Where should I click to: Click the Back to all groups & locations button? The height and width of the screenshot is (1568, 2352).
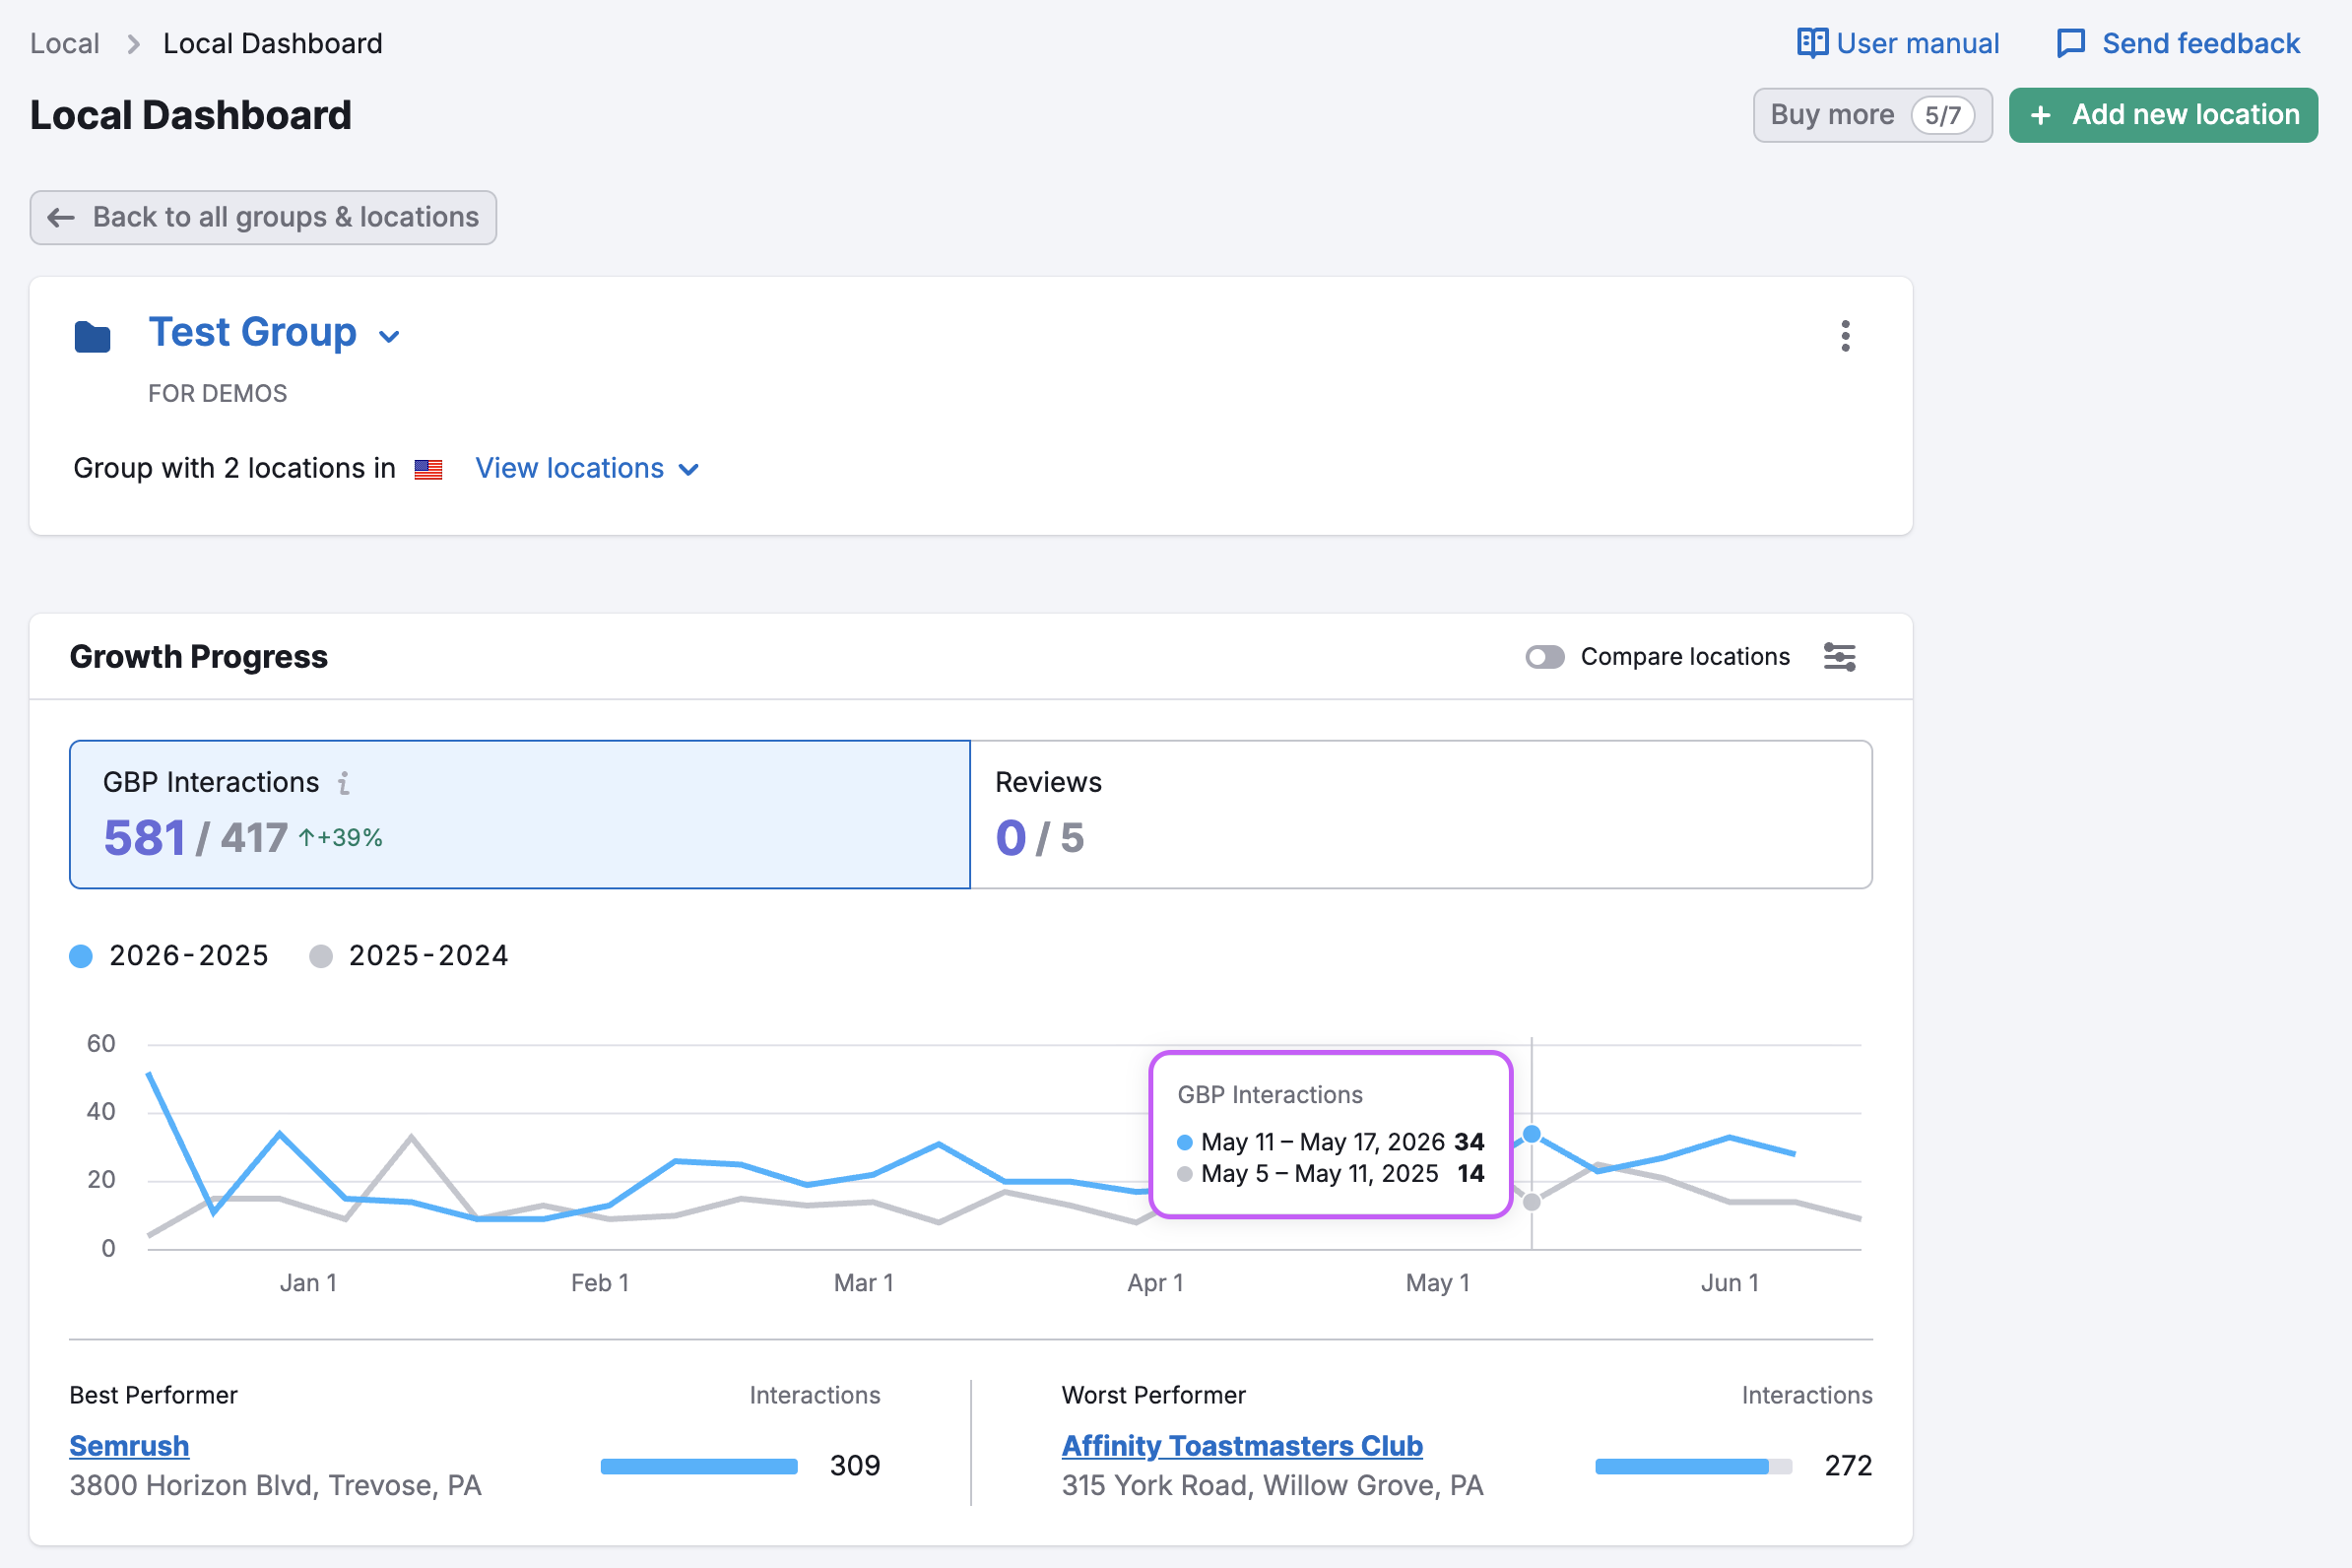(263, 218)
